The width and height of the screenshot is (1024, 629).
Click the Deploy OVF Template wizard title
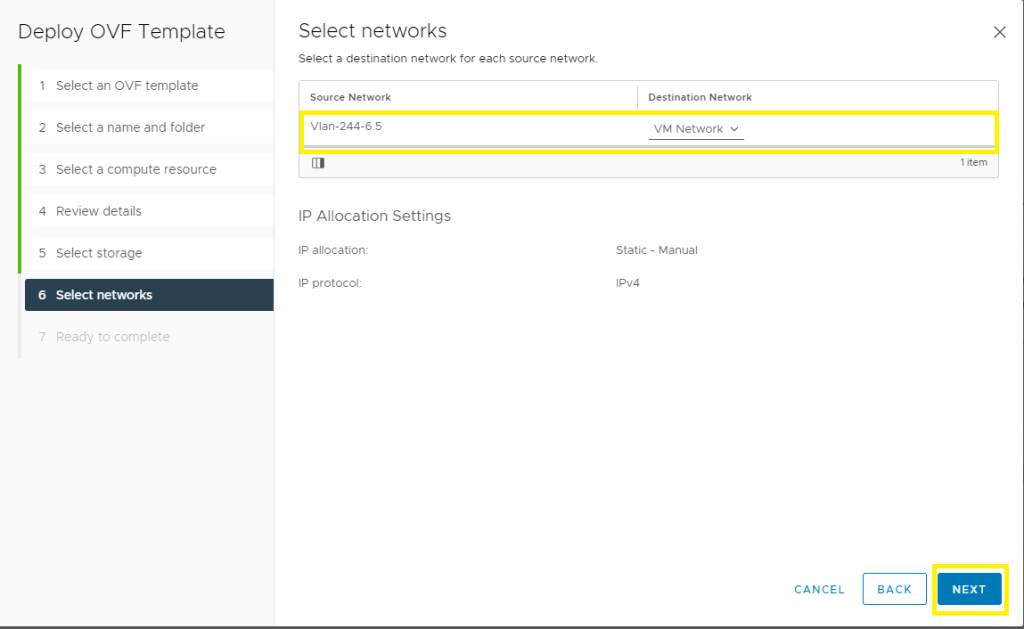(121, 32)
